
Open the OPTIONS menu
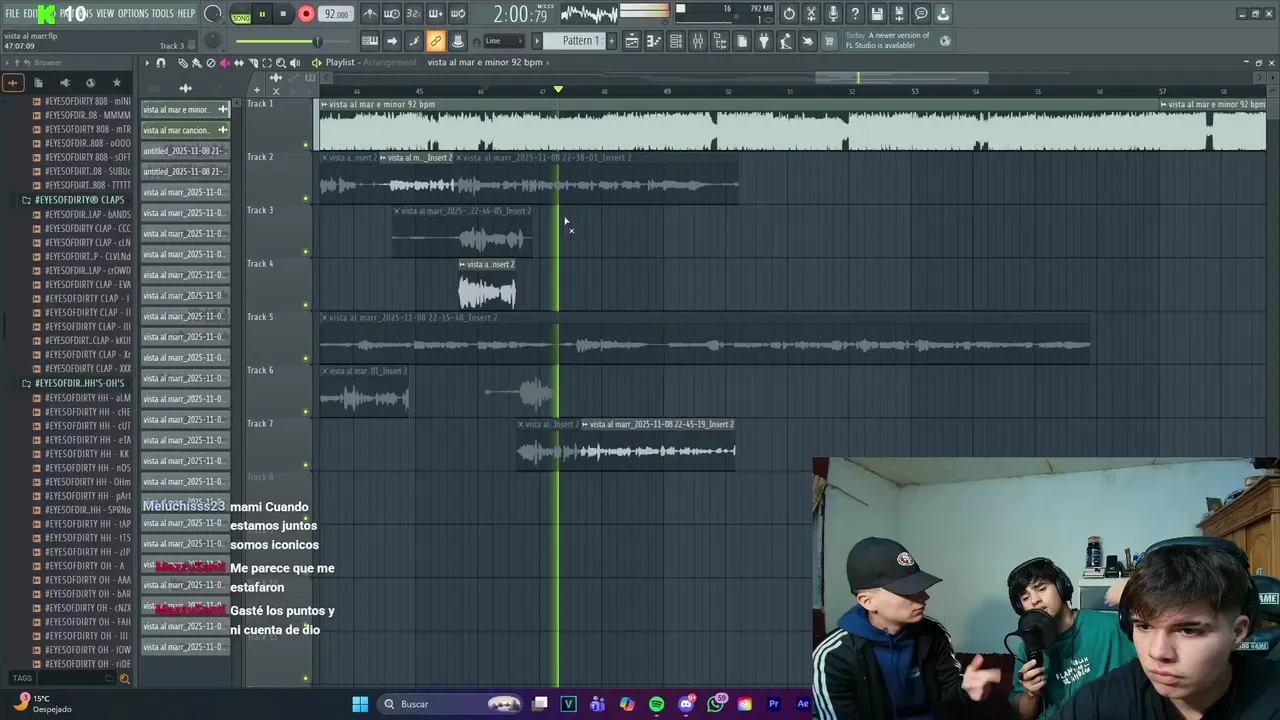tap(133, 14)
